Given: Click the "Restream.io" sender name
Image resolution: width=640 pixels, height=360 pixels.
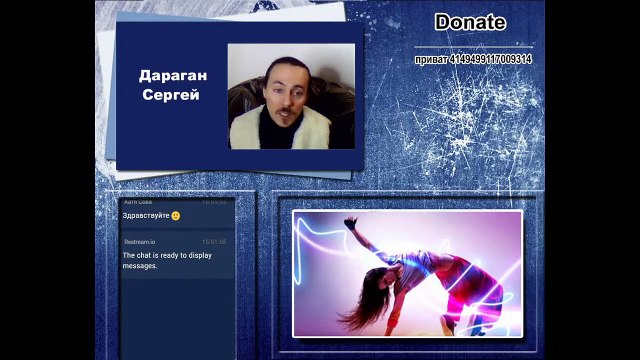Looking at the screenshot, I should [140, 242].
